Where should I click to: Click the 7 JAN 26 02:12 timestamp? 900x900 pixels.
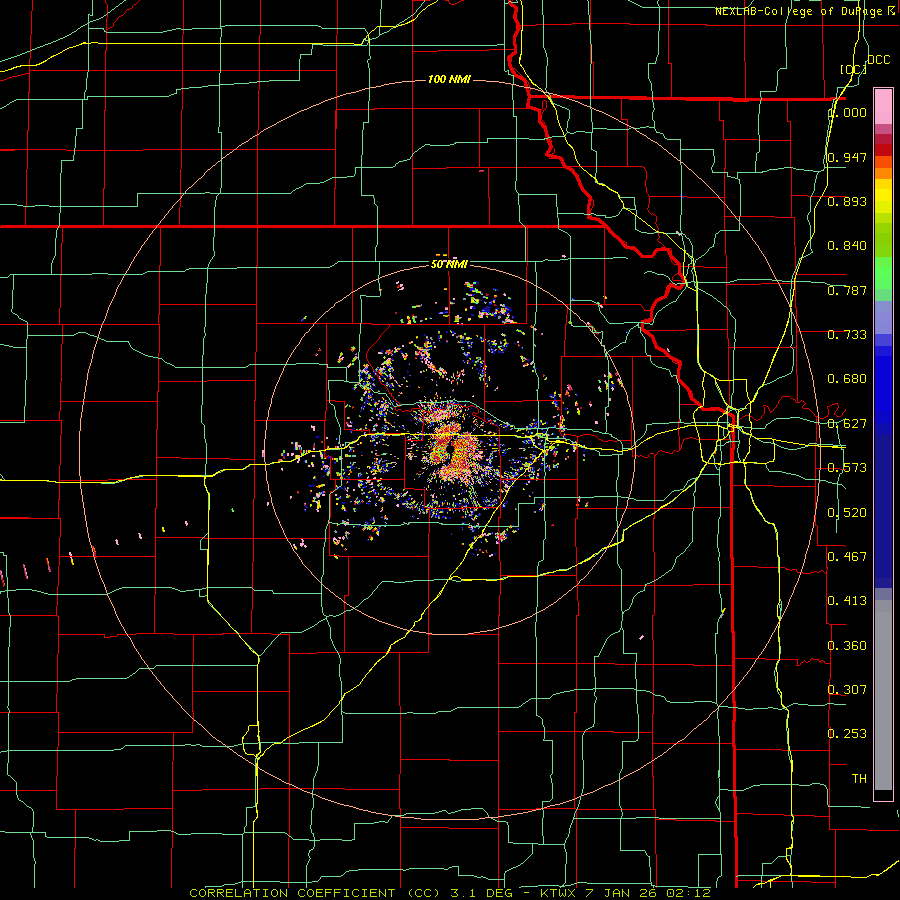tap(647, 893)
